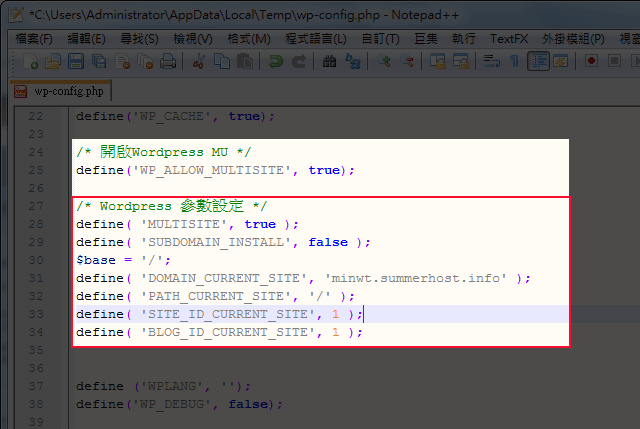Click the comment Wordpress 參數設定
Screen dimensions: 640x429
click(x=171, y=206)
